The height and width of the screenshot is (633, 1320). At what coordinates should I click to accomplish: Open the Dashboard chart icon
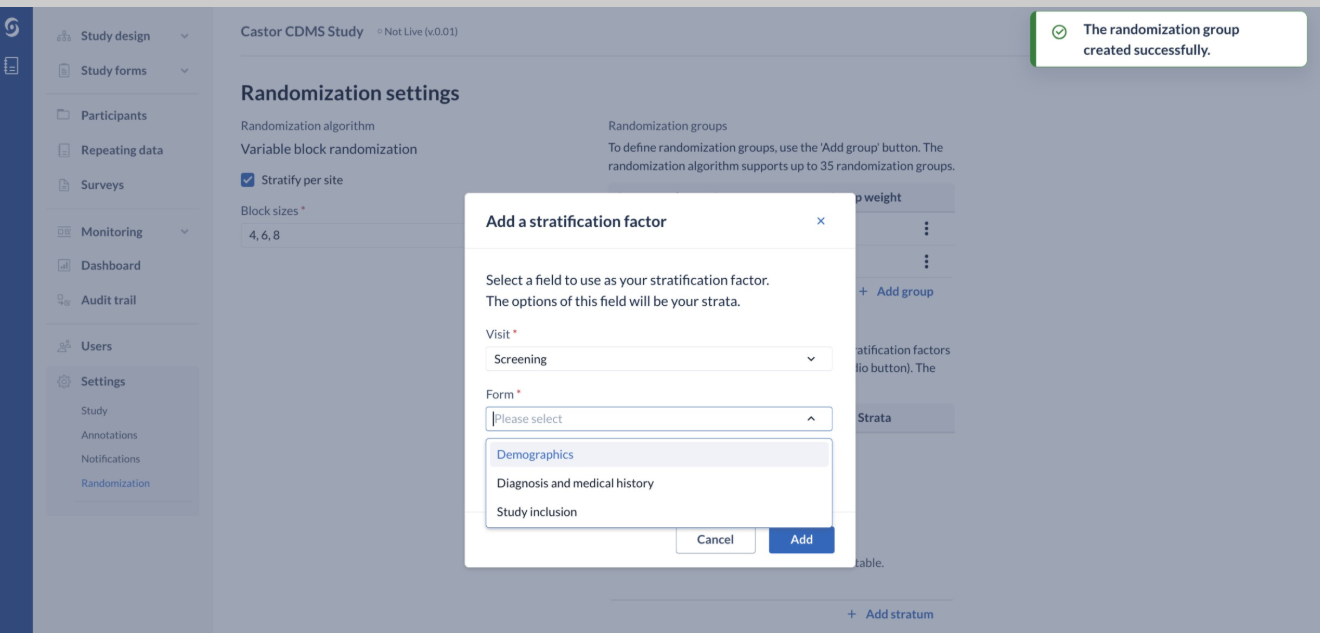tap(64, 265)
